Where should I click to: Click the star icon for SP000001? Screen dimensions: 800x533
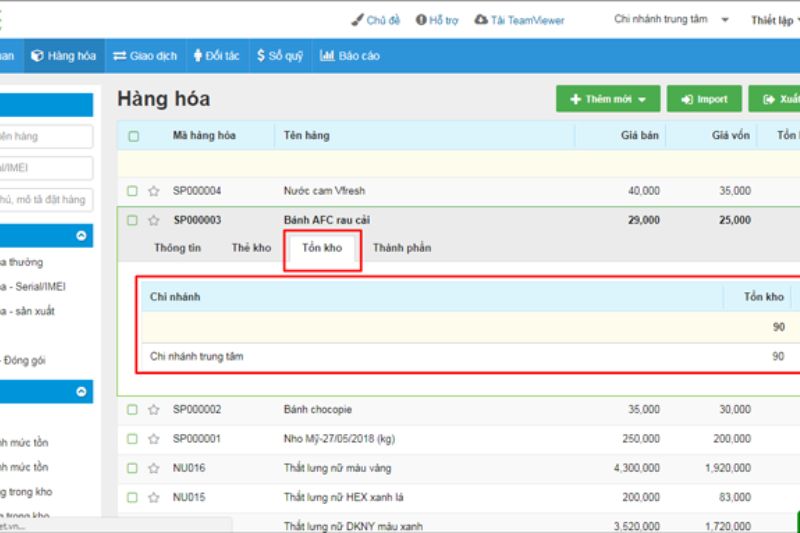pos(154,439)
